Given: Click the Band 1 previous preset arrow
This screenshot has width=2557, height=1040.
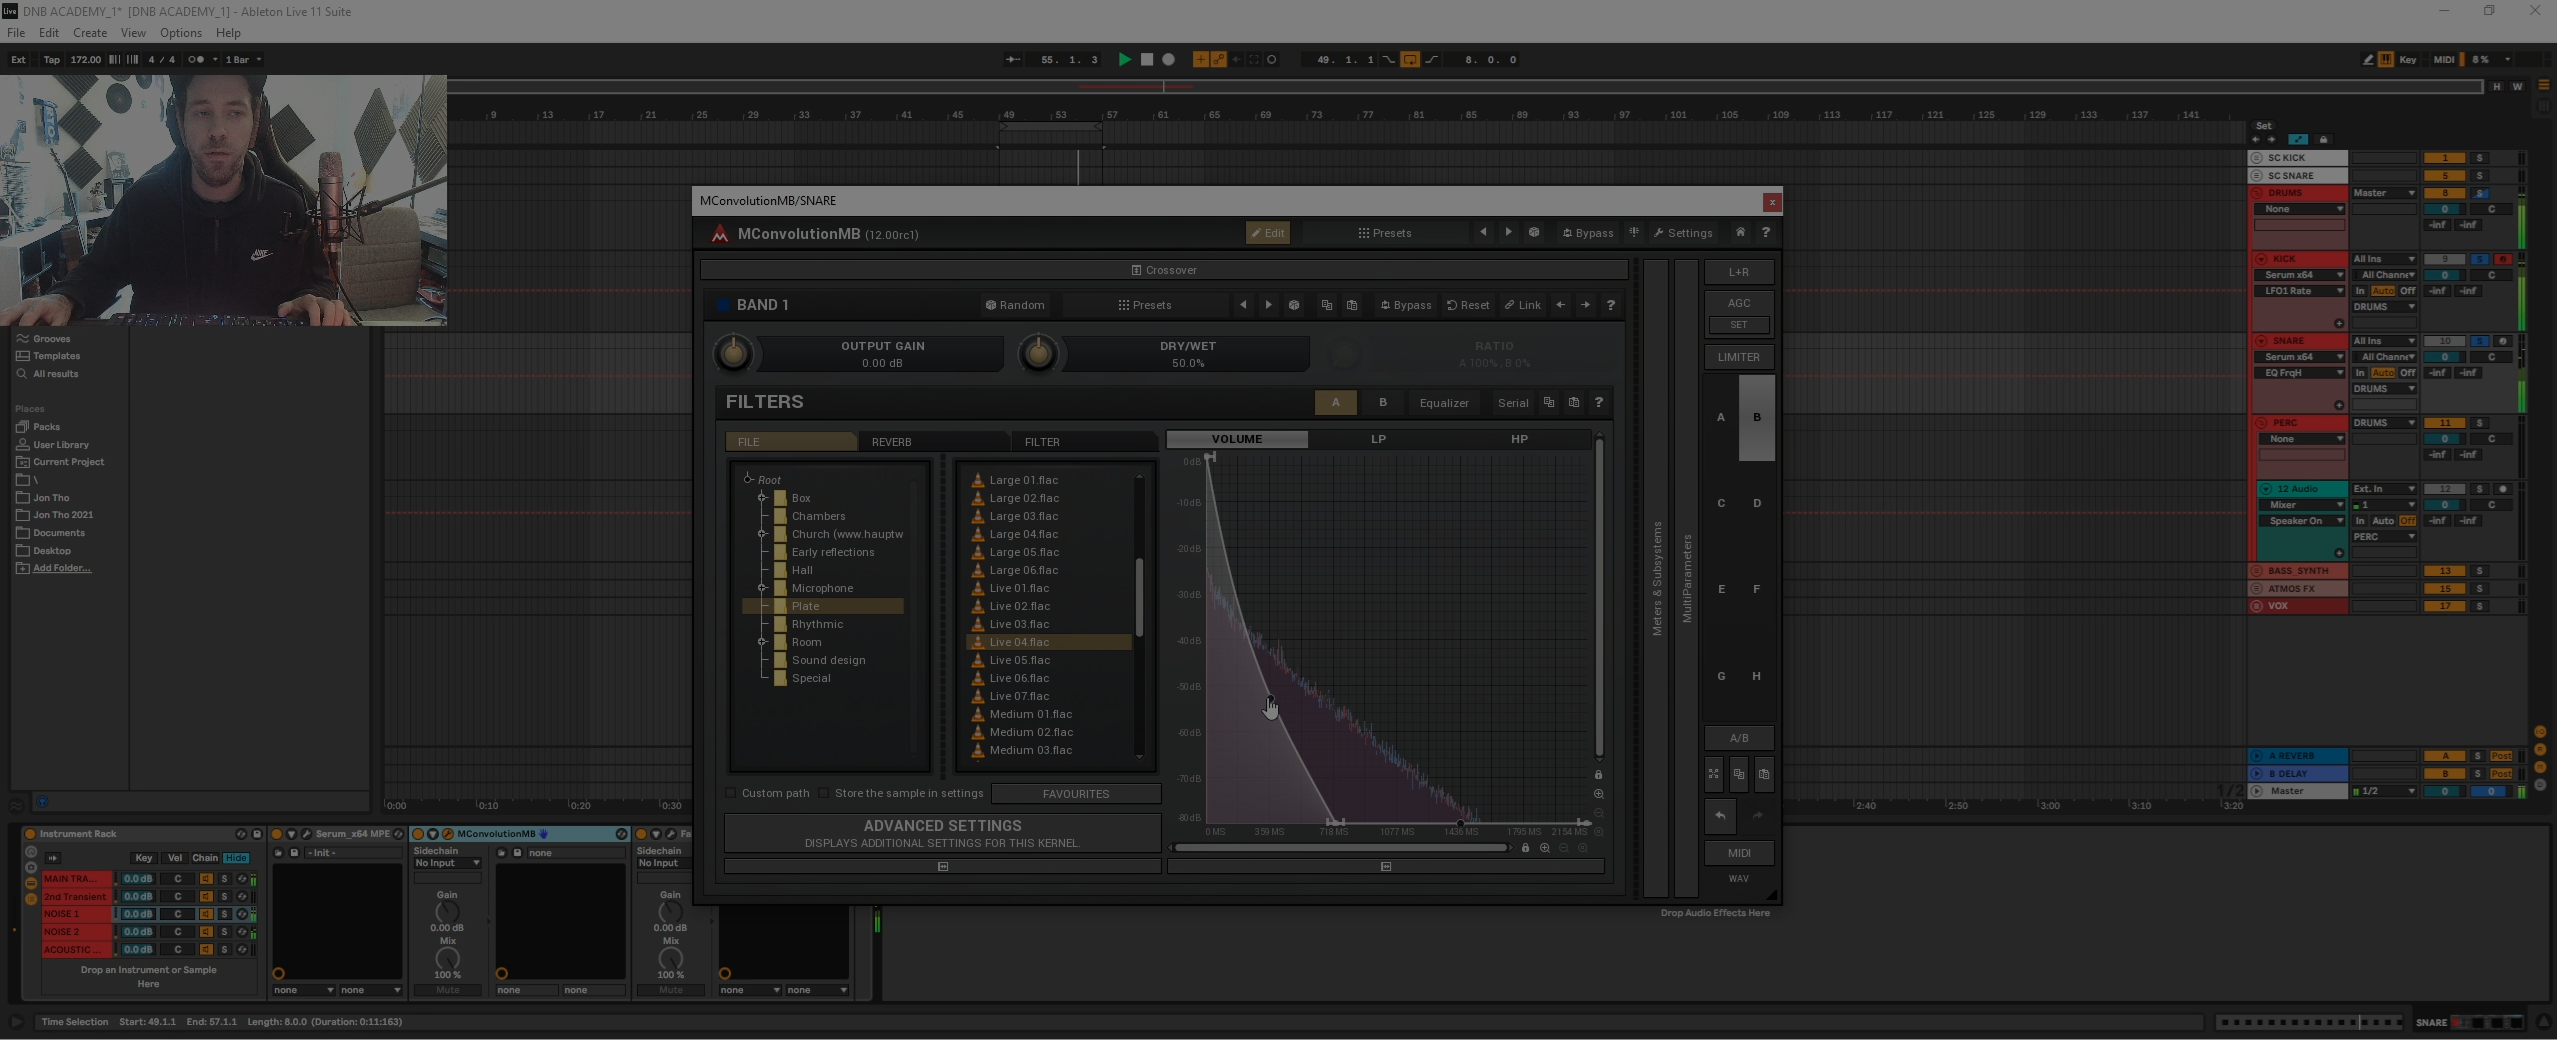Looking at the screenshot, I should click(1243, 305).
